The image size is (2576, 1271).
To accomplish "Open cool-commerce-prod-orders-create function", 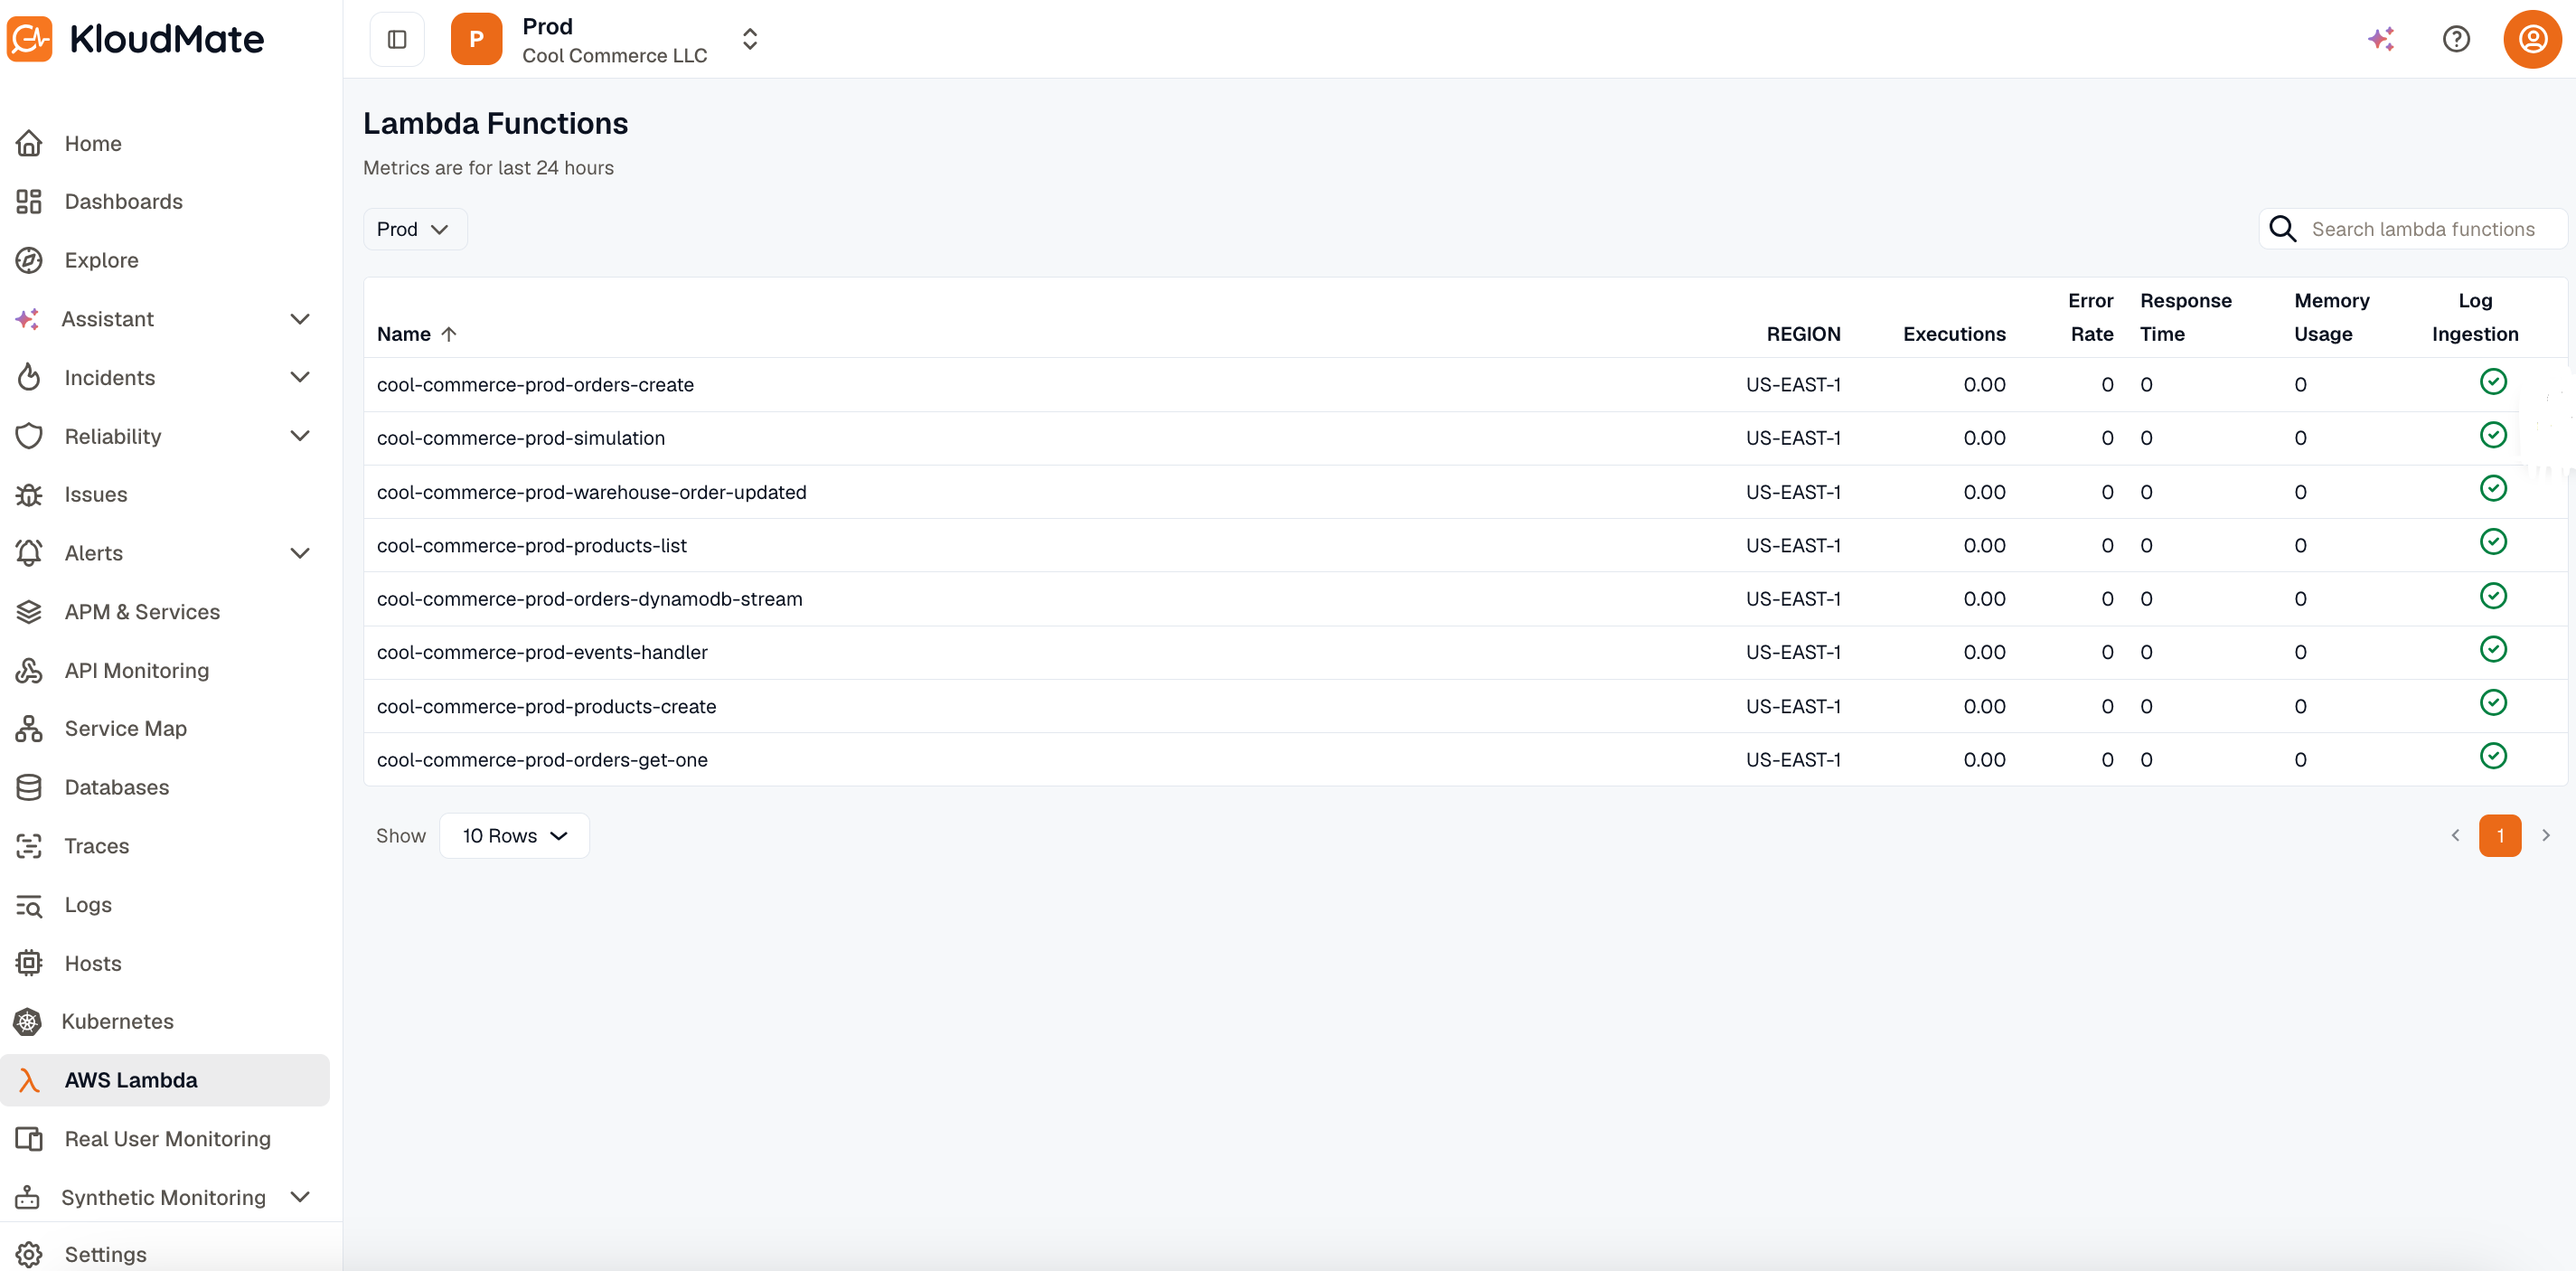I will tap(535, 385).
